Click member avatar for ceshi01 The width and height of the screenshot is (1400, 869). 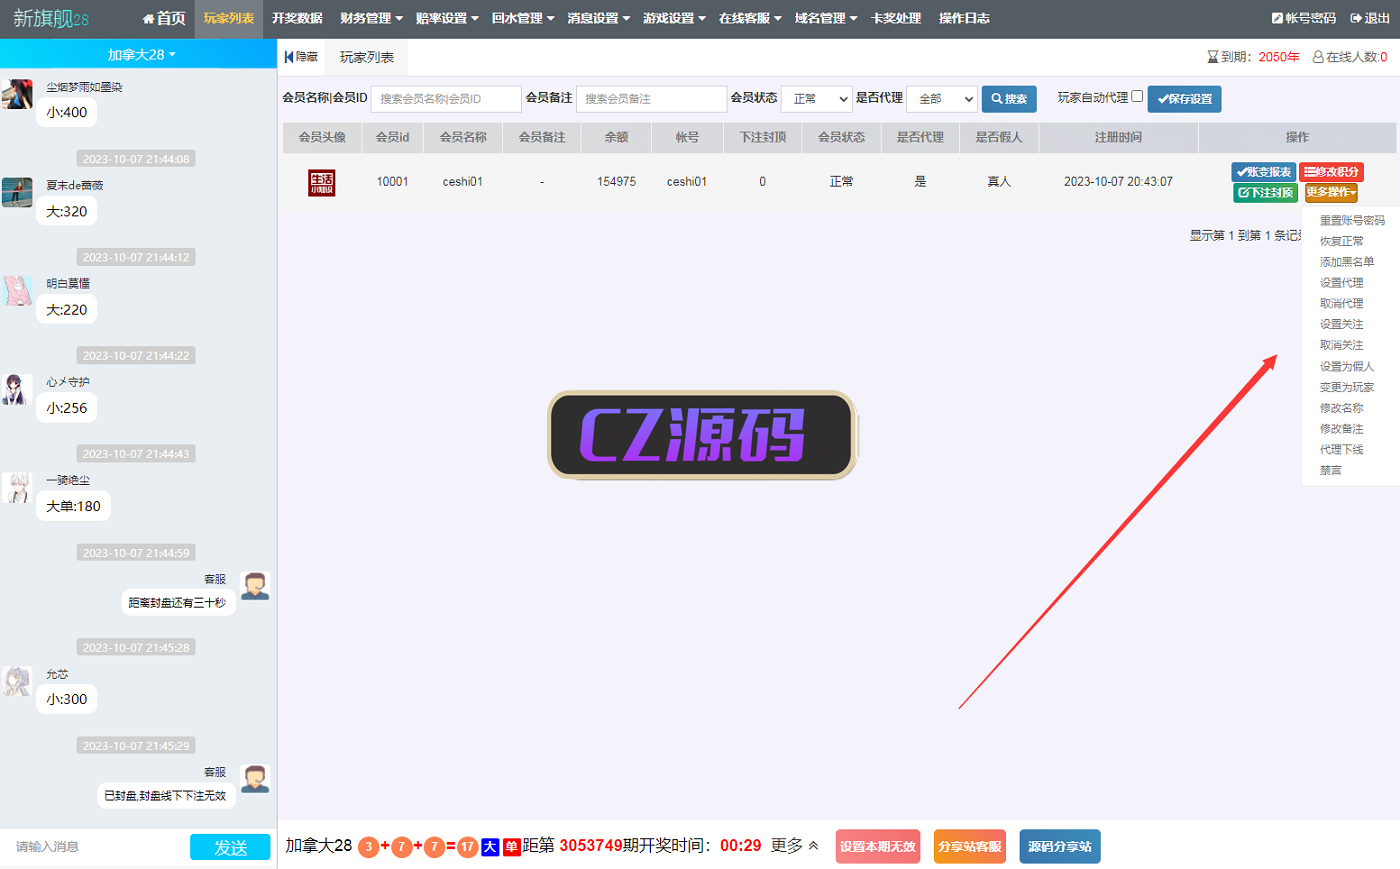pos(321,182)
